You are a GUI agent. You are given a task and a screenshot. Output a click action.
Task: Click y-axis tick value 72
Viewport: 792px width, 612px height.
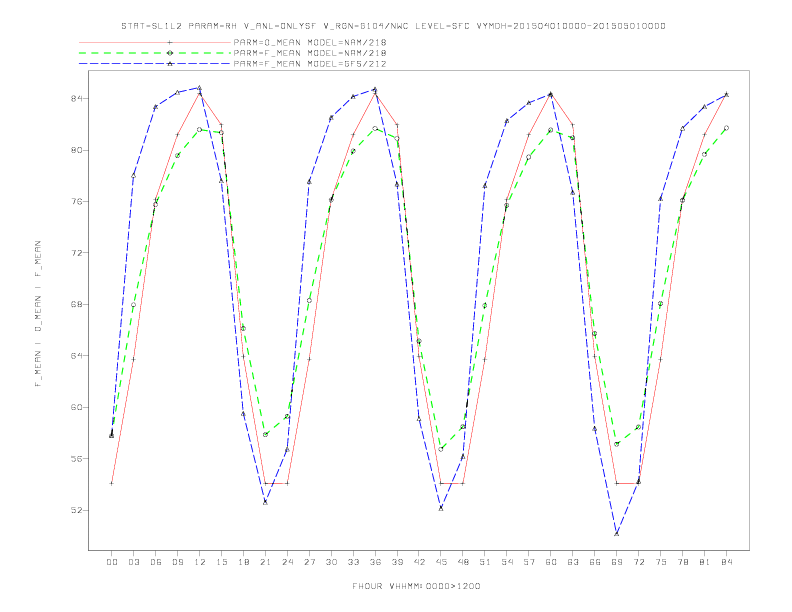pyautogui.click(x=77, y=253)
